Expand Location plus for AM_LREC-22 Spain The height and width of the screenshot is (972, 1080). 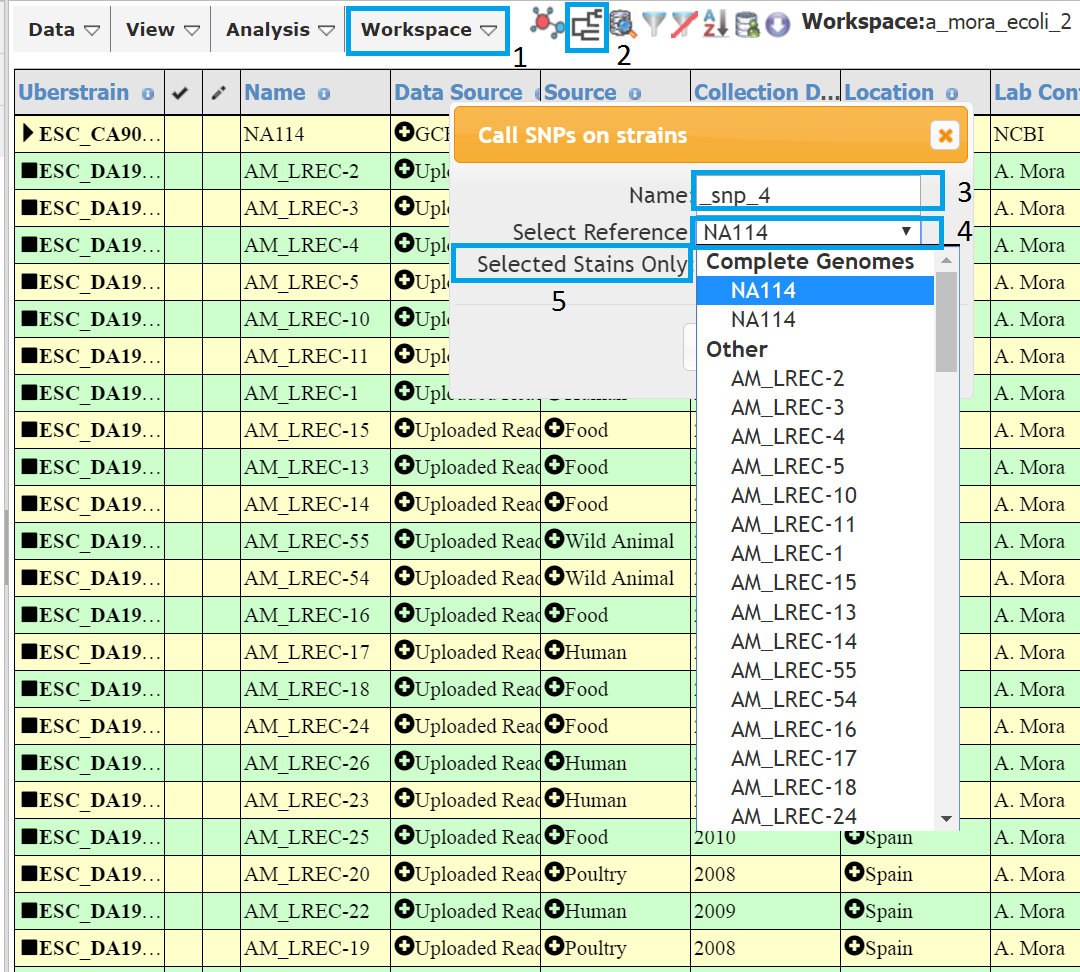[x=855, y=909]
